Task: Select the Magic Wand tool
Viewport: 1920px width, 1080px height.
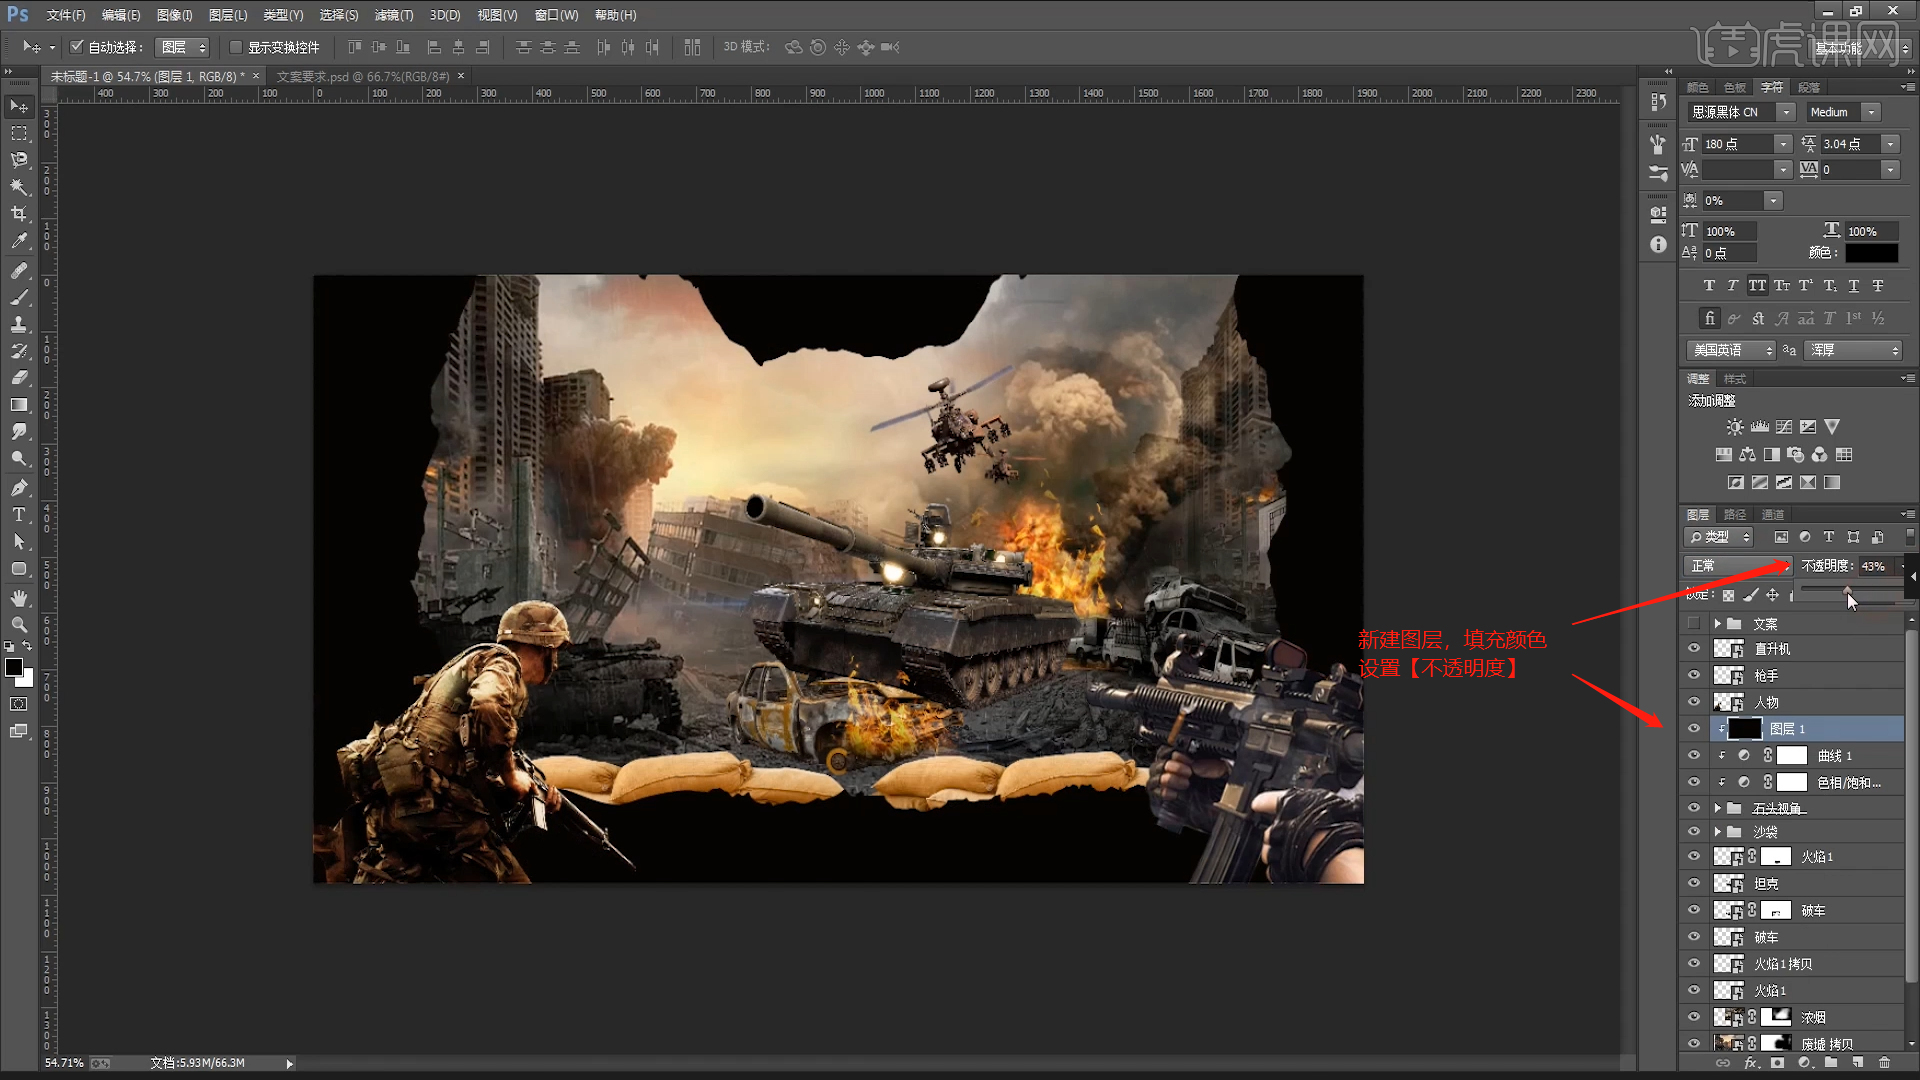Action: pyautogui.click(x=19, y=187)
